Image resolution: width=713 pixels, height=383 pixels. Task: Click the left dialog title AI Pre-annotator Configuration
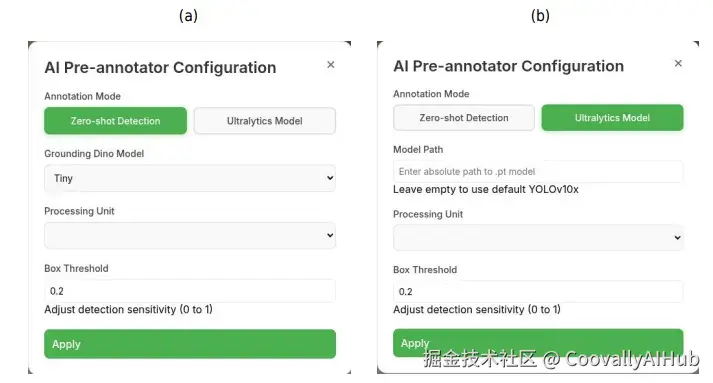160,67
